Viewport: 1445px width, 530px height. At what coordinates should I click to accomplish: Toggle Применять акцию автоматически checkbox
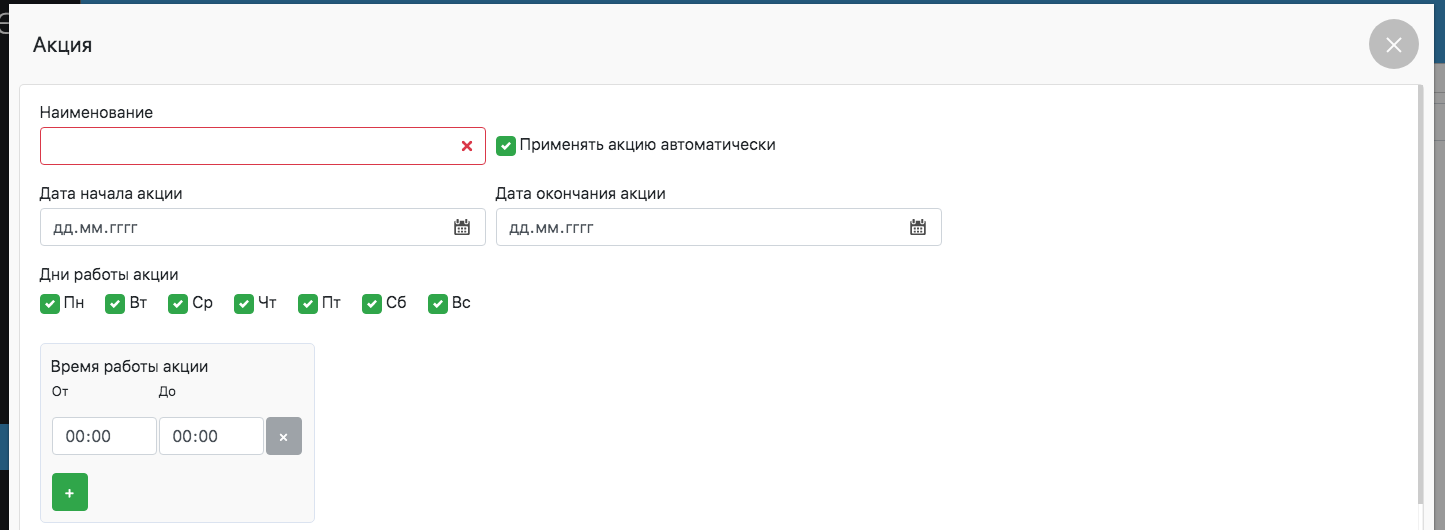click(506, 145)
